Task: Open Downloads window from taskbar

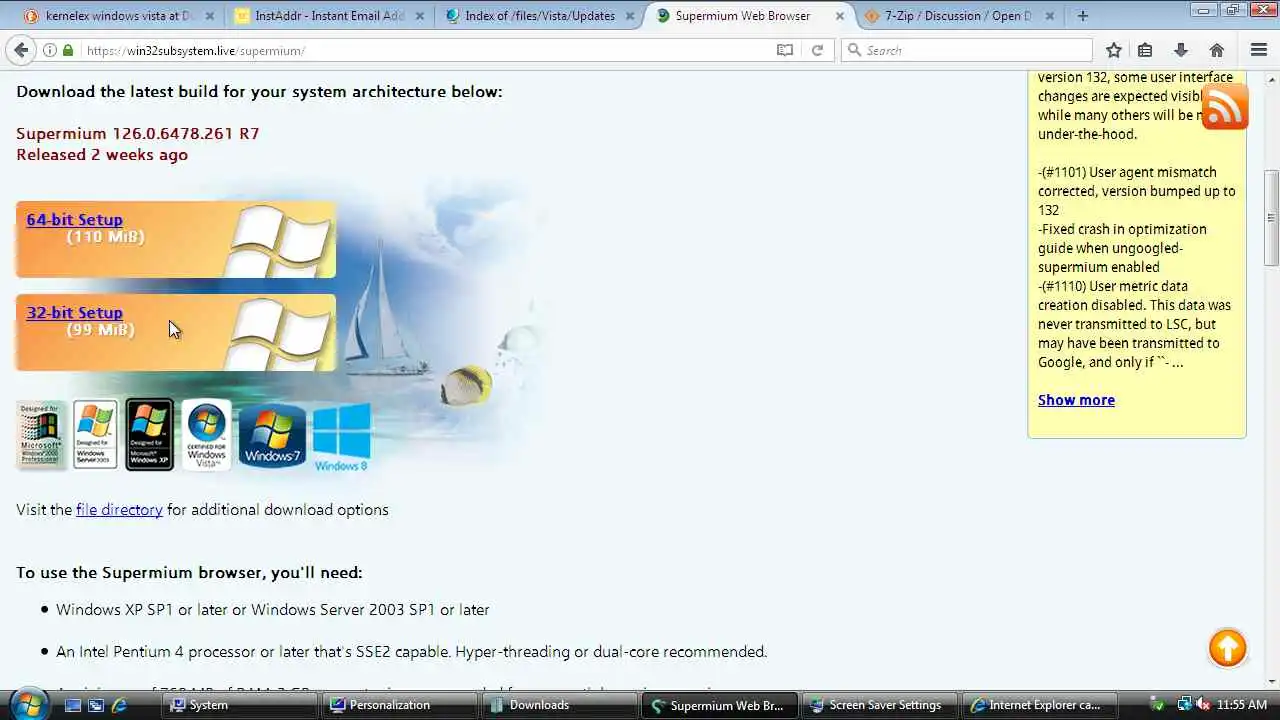Action: click(x=560, y=705)
